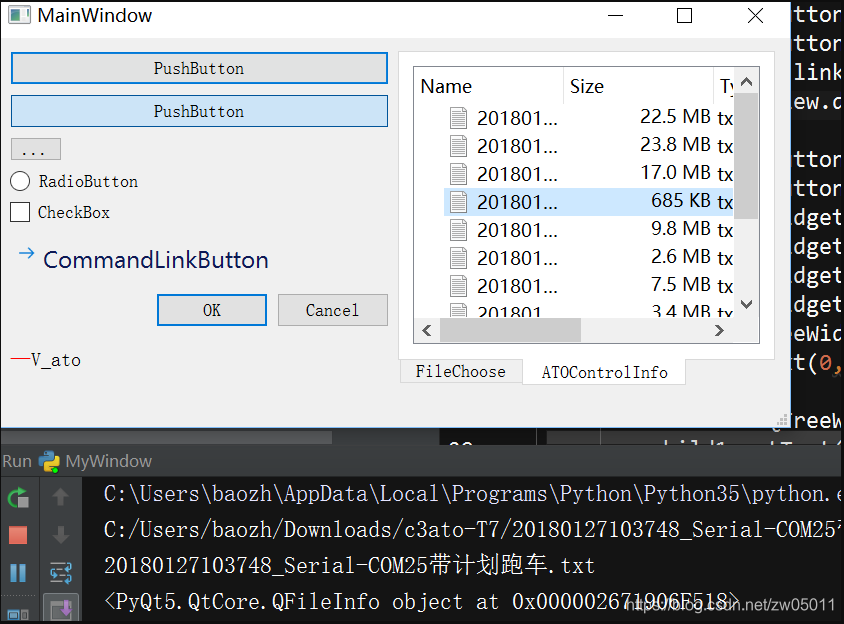The height and width of the screenshot is (624, 844).
Task: Select the RadioButton option
Action: pos(18,182)
